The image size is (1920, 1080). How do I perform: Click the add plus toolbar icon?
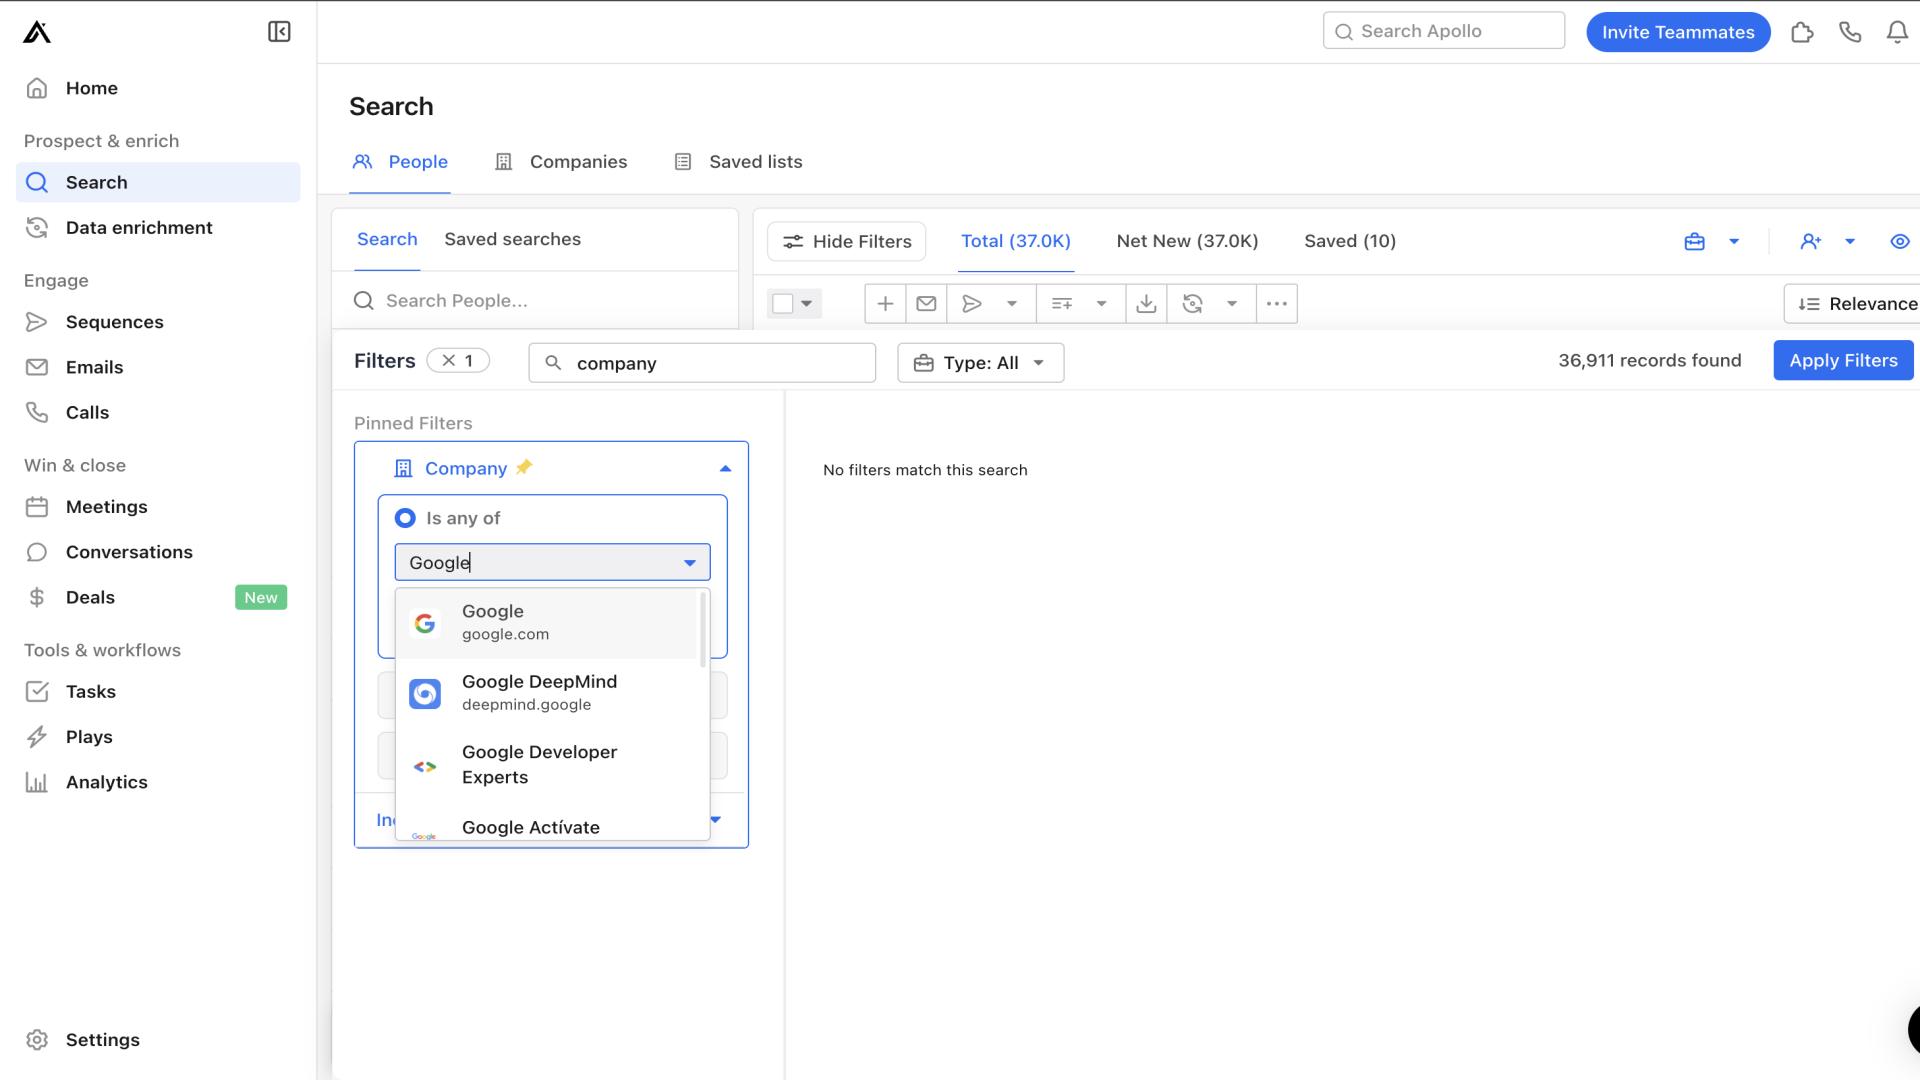885,304
